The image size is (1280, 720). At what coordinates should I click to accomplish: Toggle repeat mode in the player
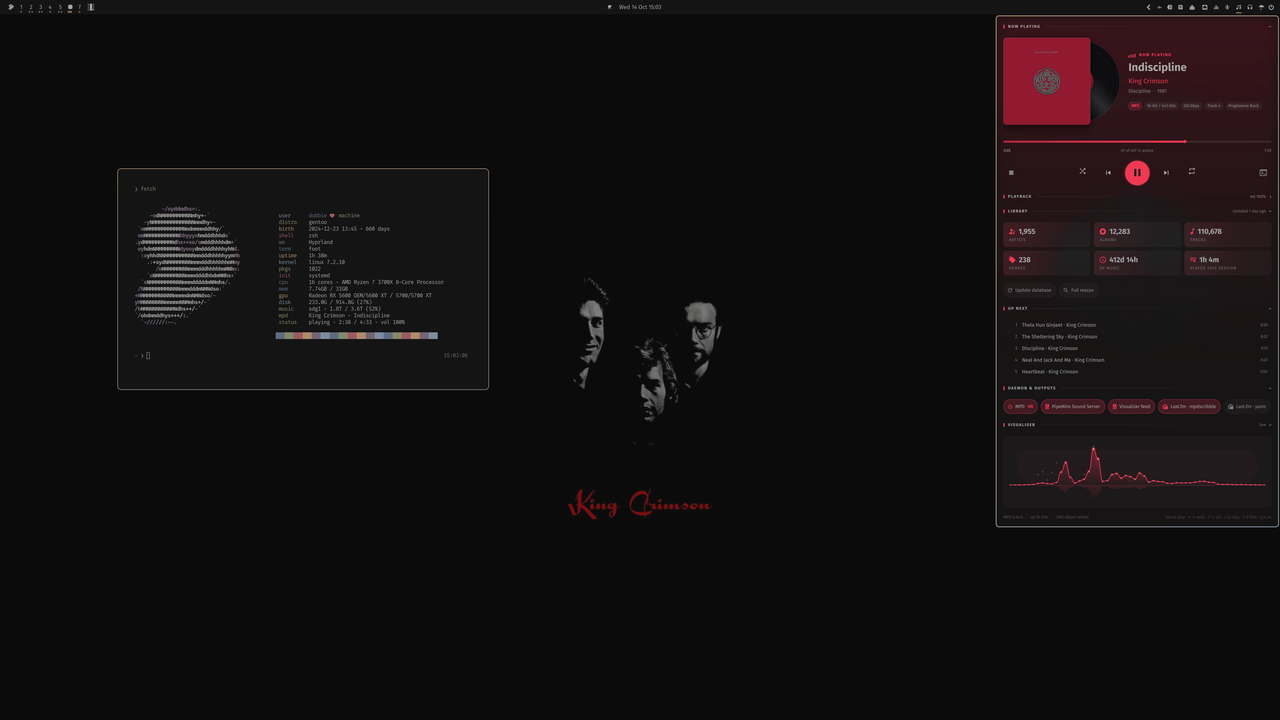click(1192, 171)
